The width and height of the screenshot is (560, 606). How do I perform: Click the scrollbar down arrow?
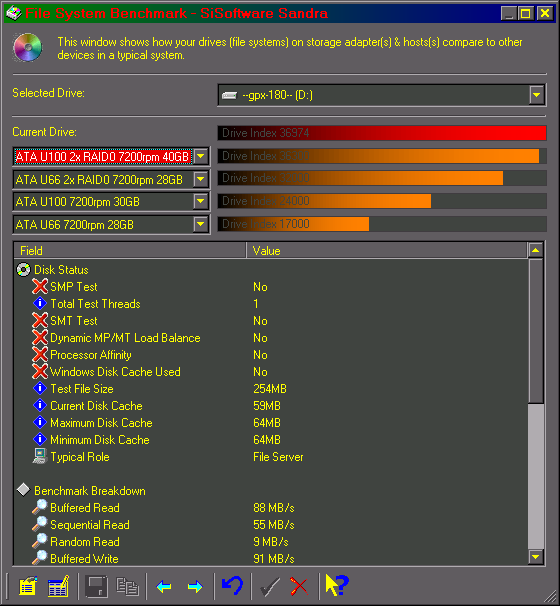[536, 557]
